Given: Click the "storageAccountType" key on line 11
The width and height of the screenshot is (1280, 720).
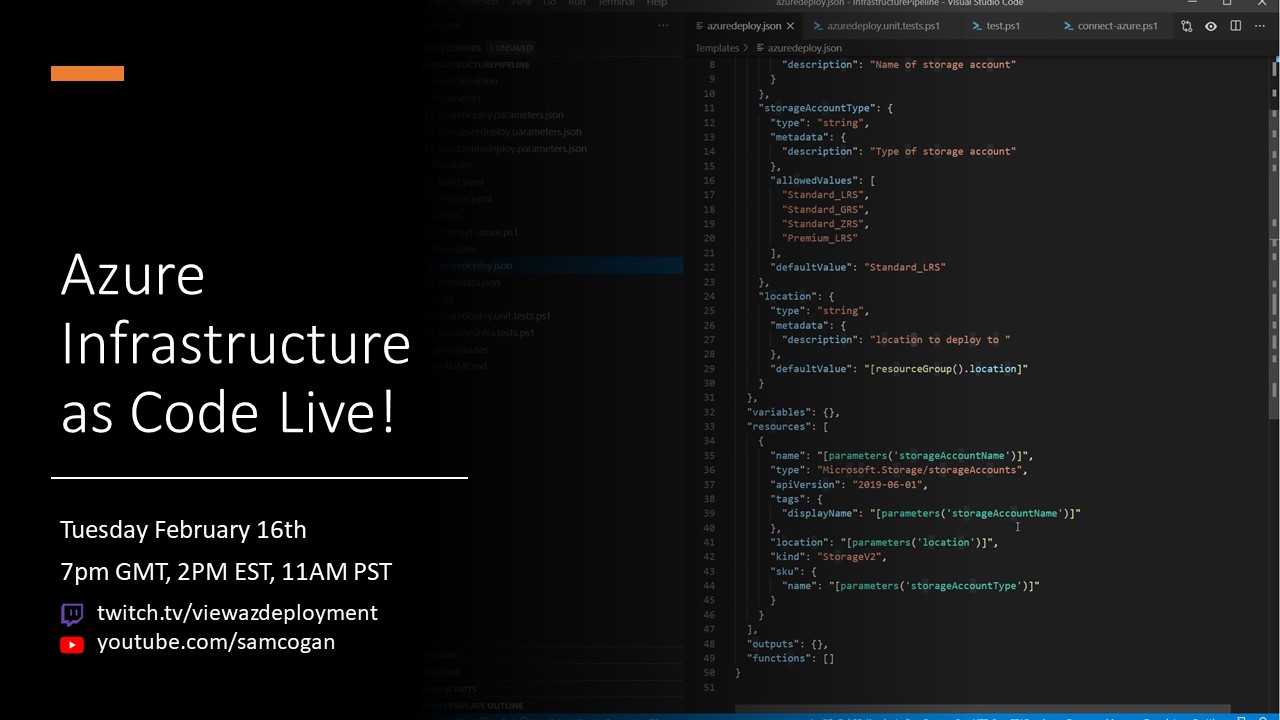Looking at the screenshot, I should point(817,108).
